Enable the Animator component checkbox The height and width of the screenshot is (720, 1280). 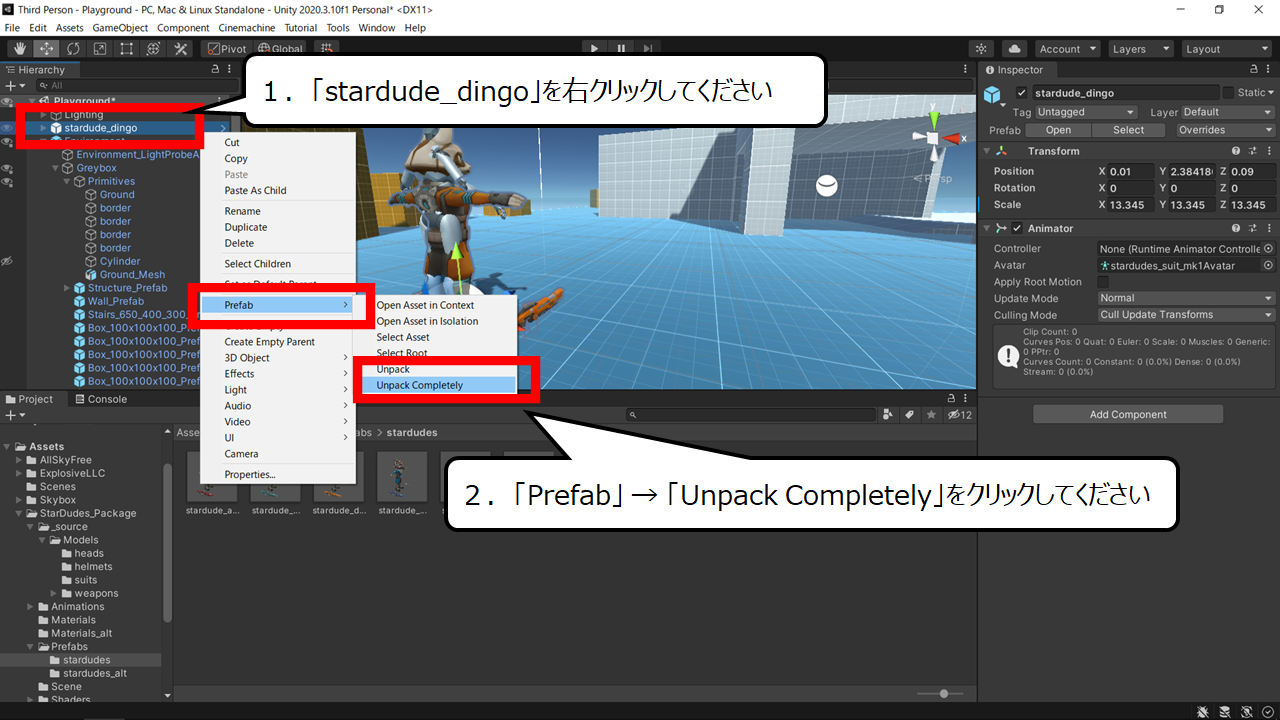click(1017, 228)
